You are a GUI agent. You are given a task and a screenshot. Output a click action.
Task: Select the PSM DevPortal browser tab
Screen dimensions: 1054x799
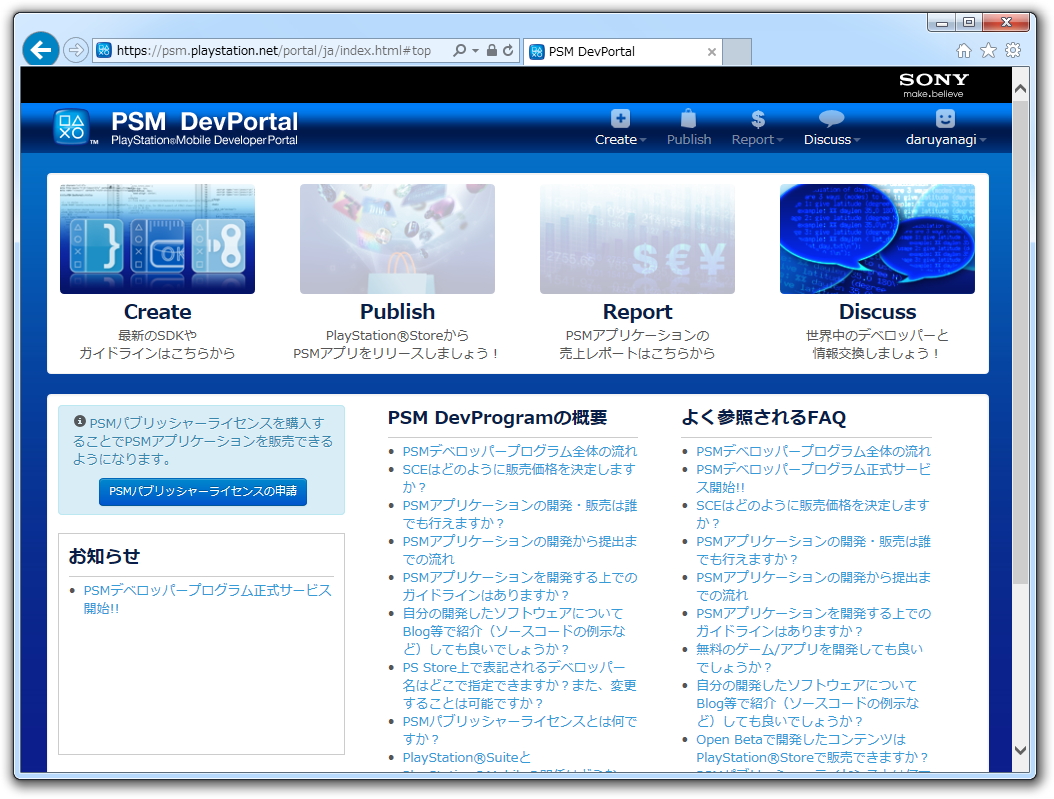click(600, 51)
